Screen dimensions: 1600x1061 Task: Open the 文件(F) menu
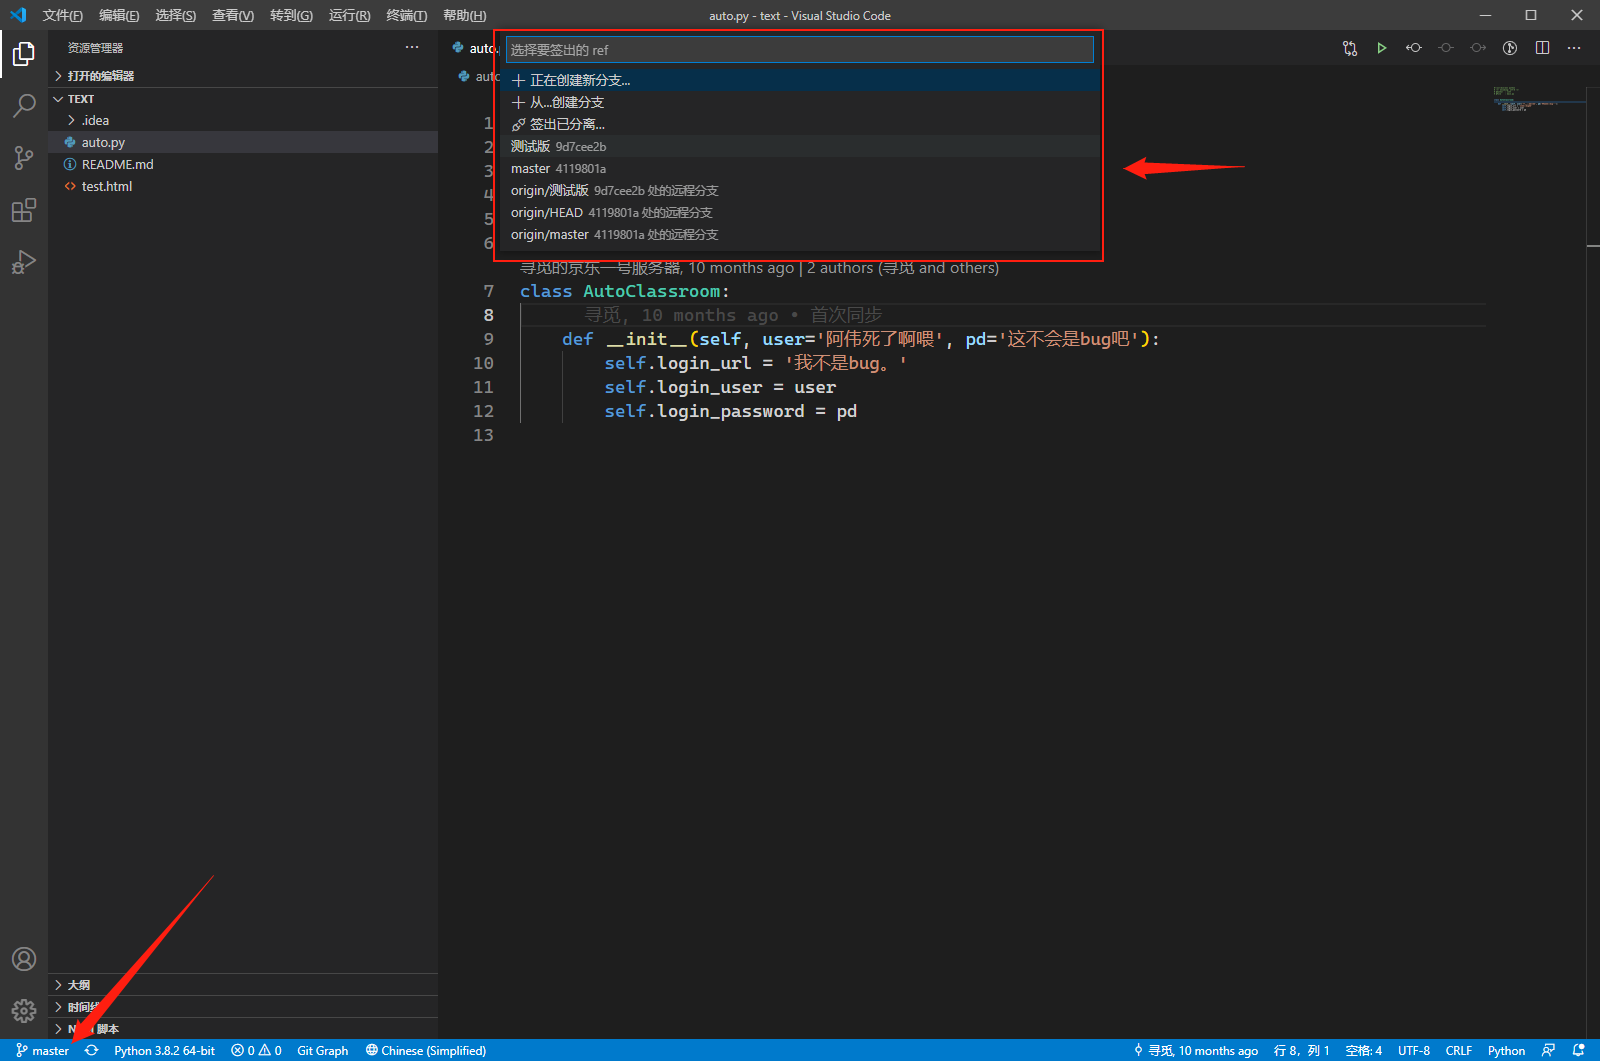tap(62, 15)
